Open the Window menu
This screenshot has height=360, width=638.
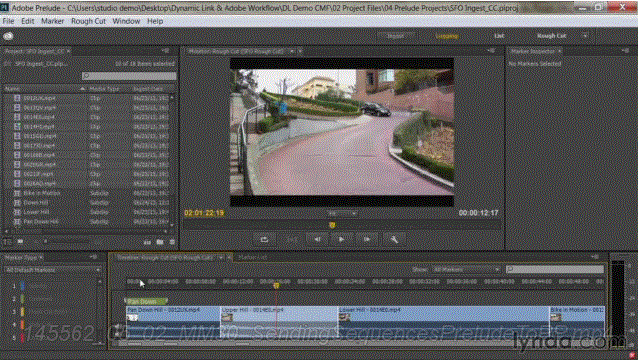126,21
